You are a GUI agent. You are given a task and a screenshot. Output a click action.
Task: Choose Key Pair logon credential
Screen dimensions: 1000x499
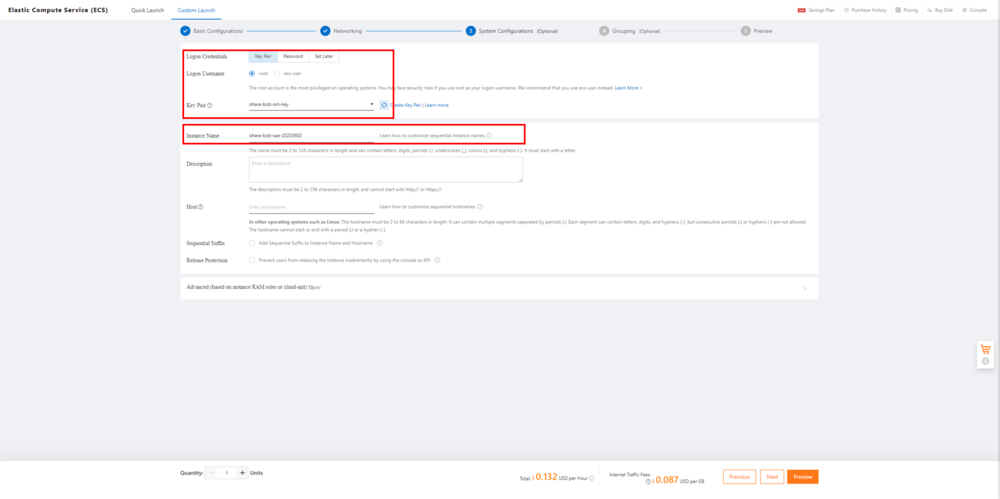click(x=263, y=57)
